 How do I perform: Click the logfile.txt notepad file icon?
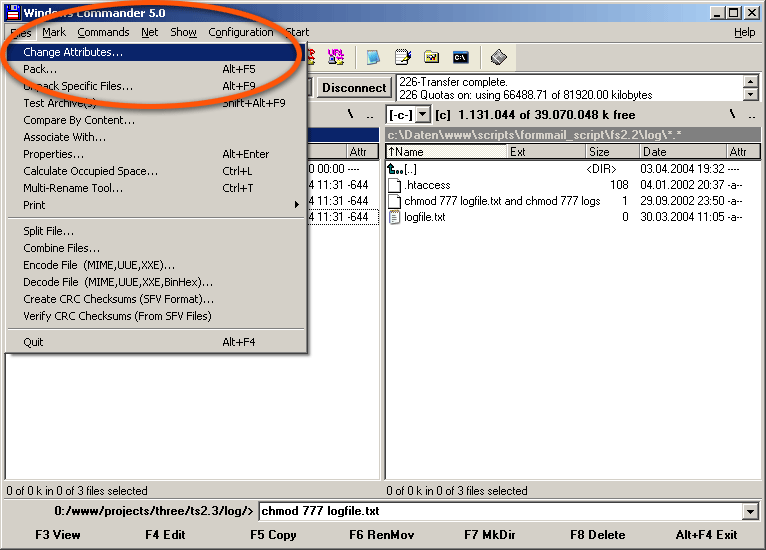[394, 217]
